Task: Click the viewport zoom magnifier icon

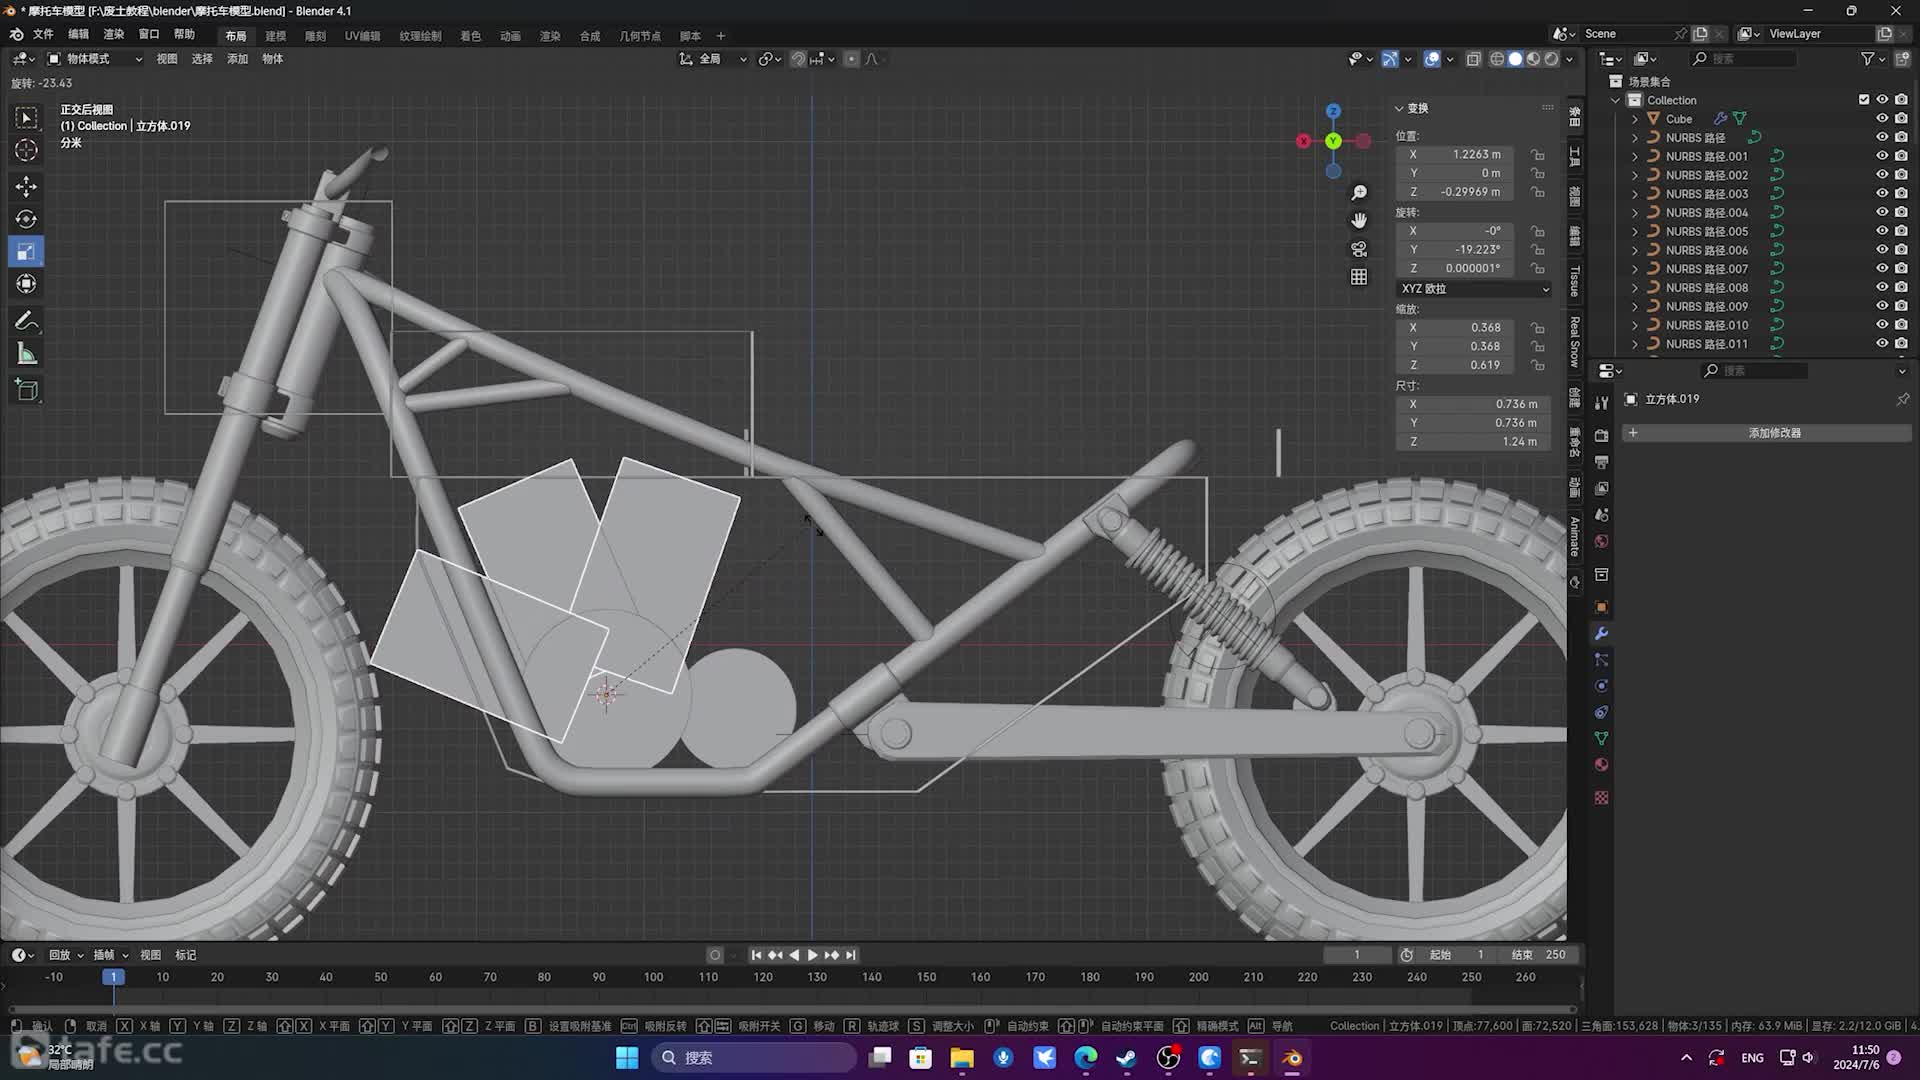Action: [x=1359, y=192]
